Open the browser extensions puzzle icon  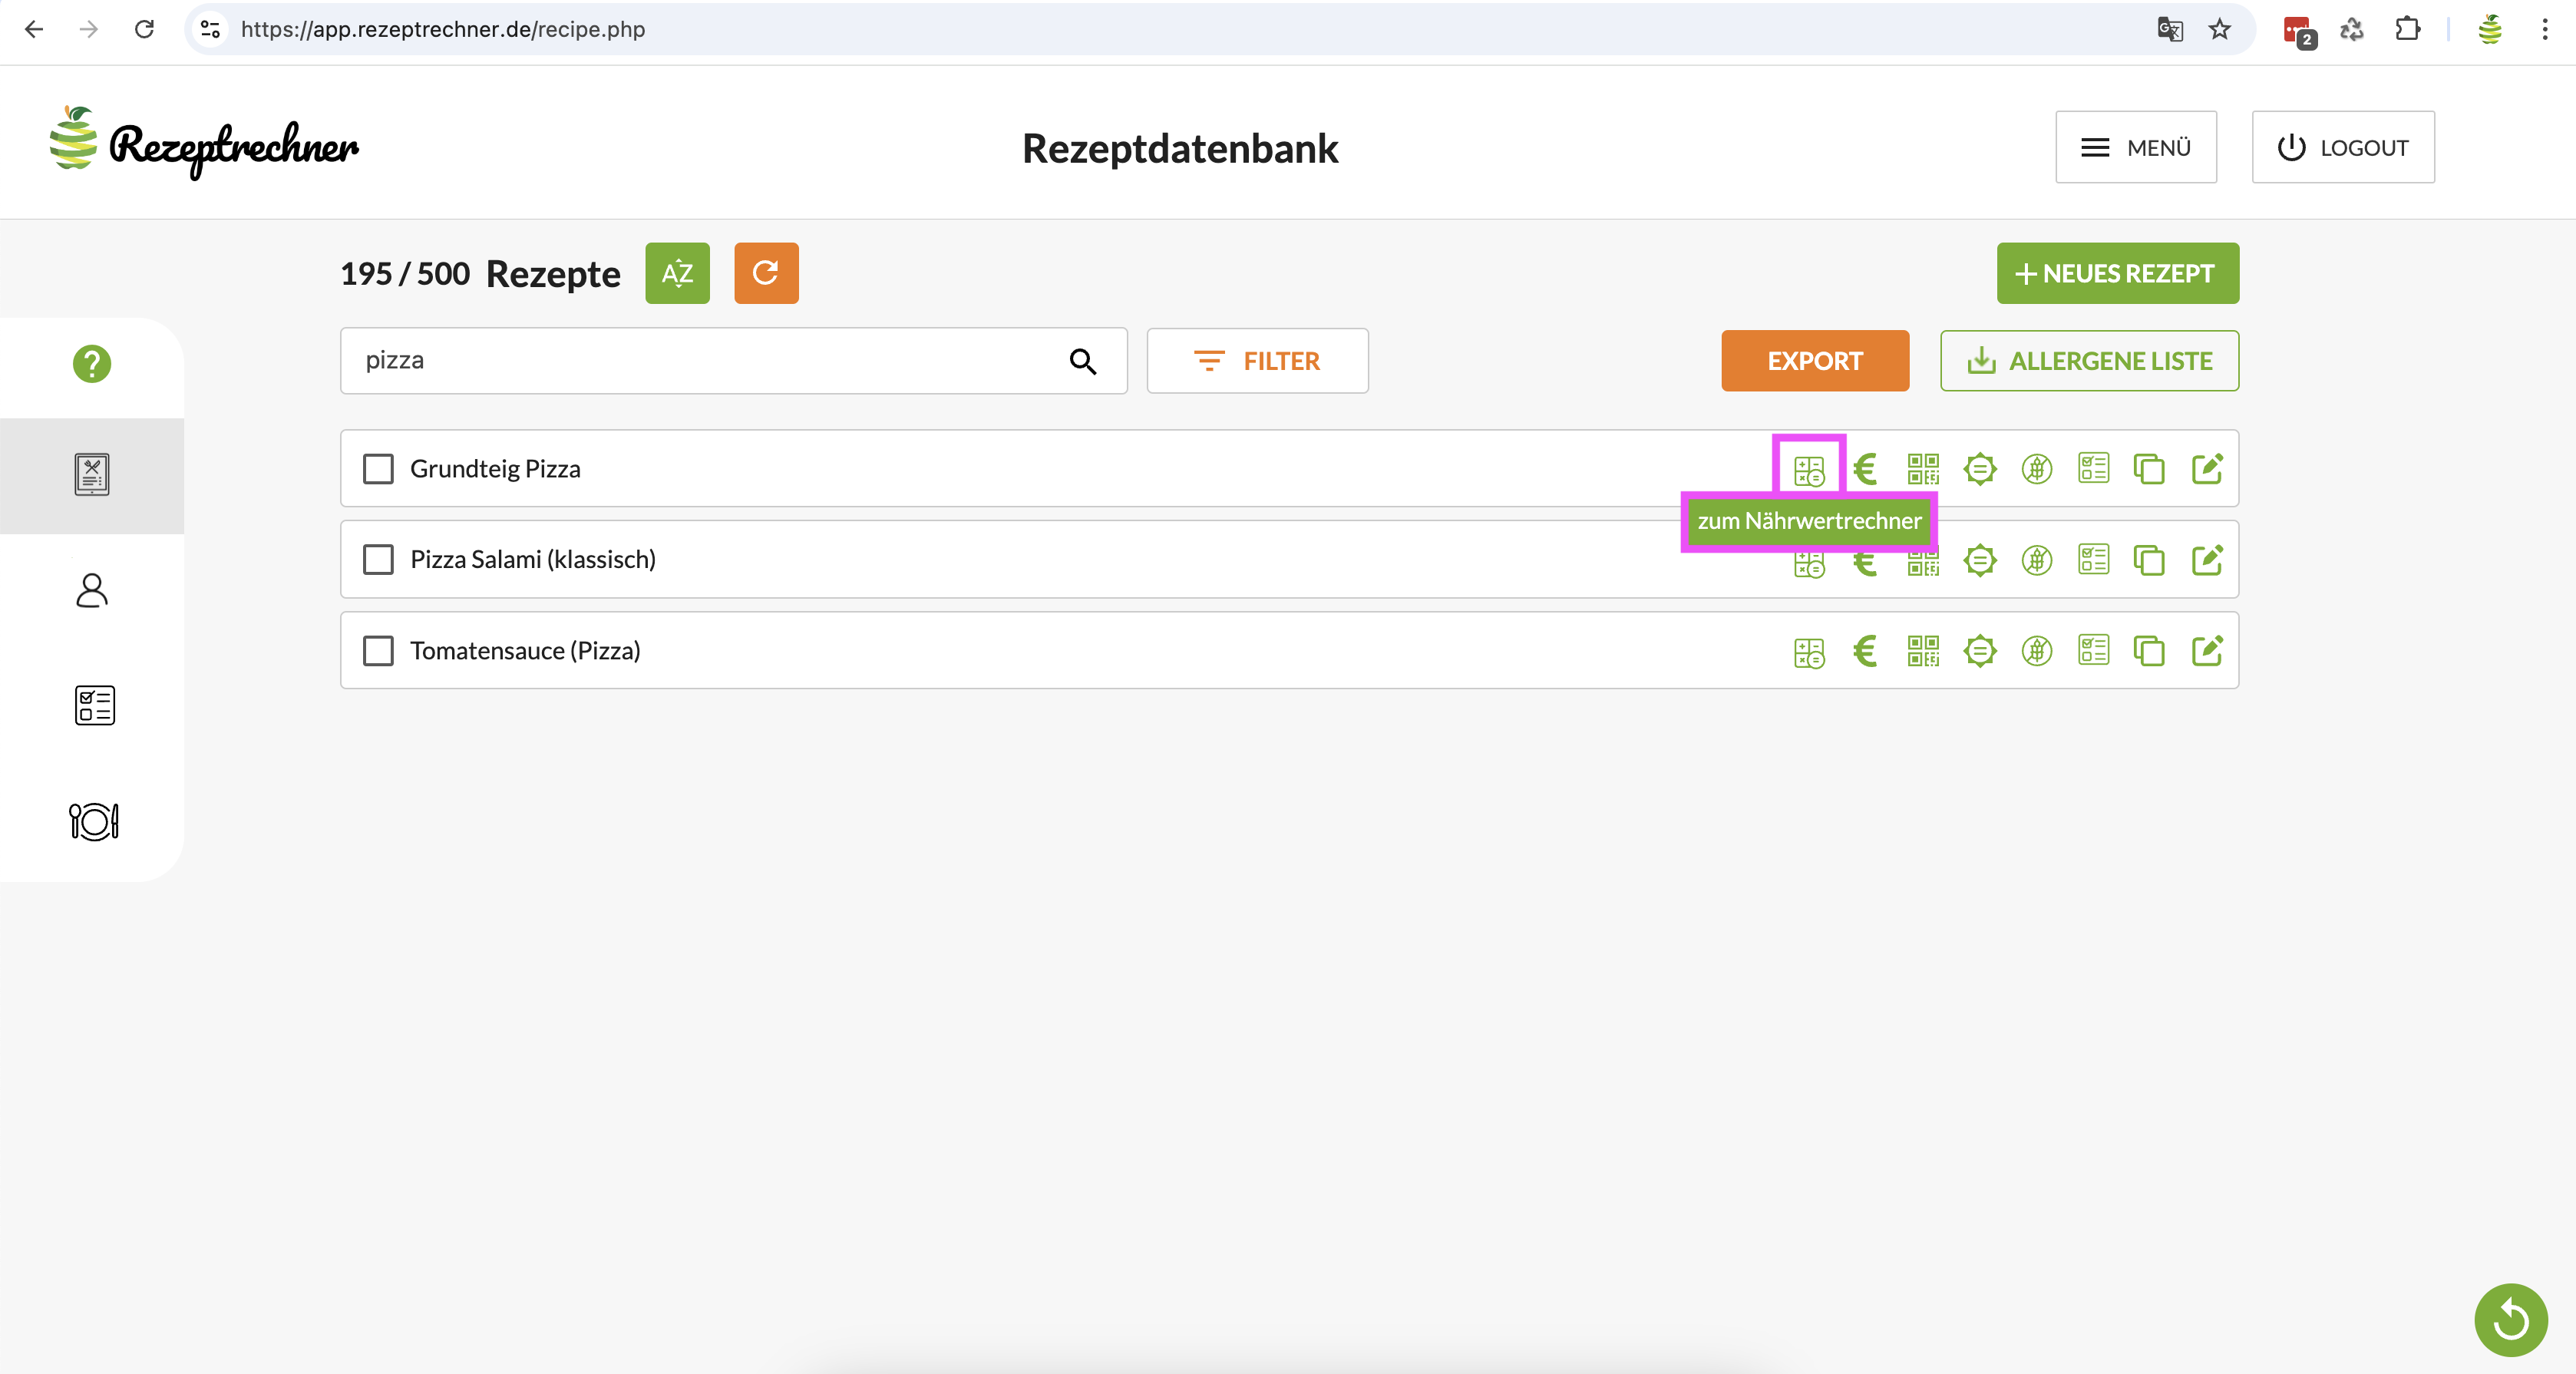(2408, 29)
